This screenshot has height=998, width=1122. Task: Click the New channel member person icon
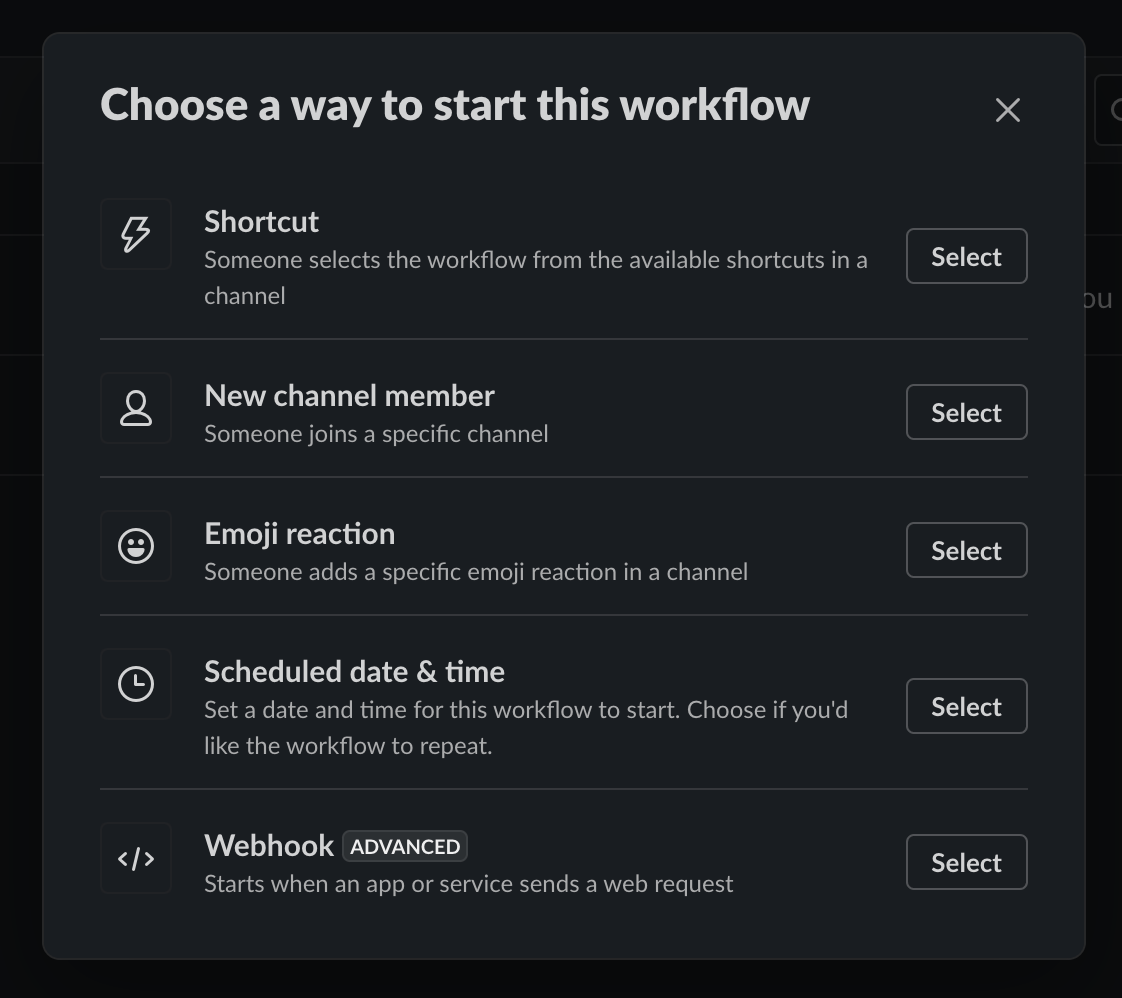pos(136,408)
